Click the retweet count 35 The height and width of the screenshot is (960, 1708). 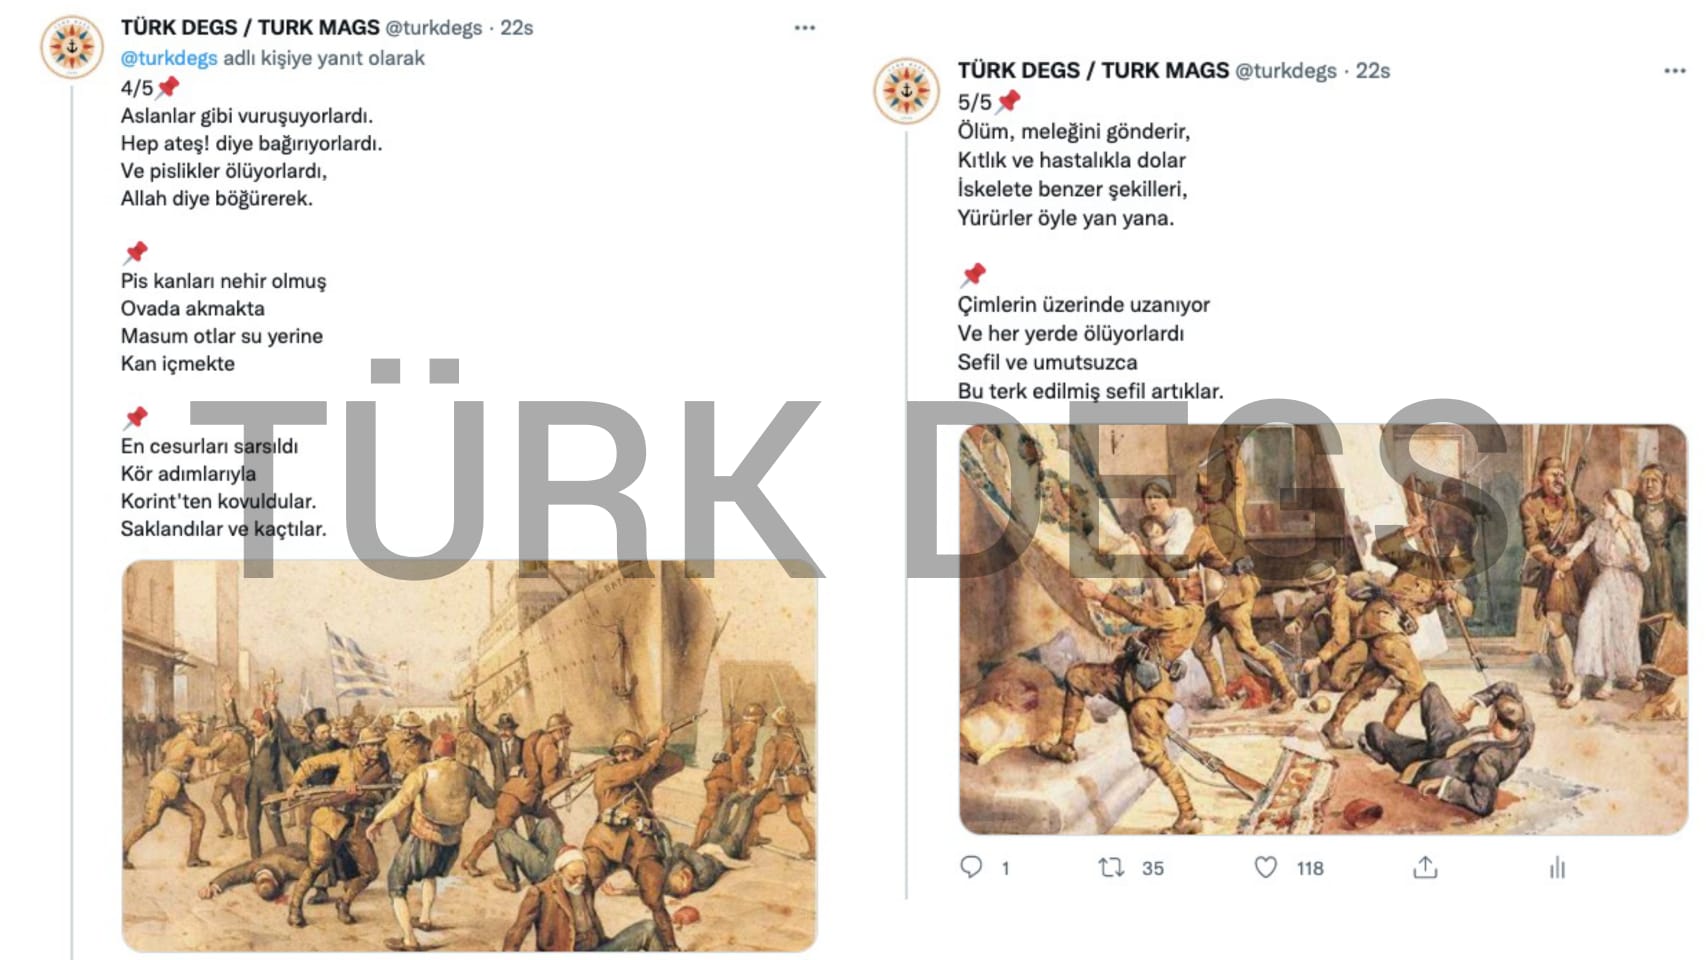[1153, 868]
